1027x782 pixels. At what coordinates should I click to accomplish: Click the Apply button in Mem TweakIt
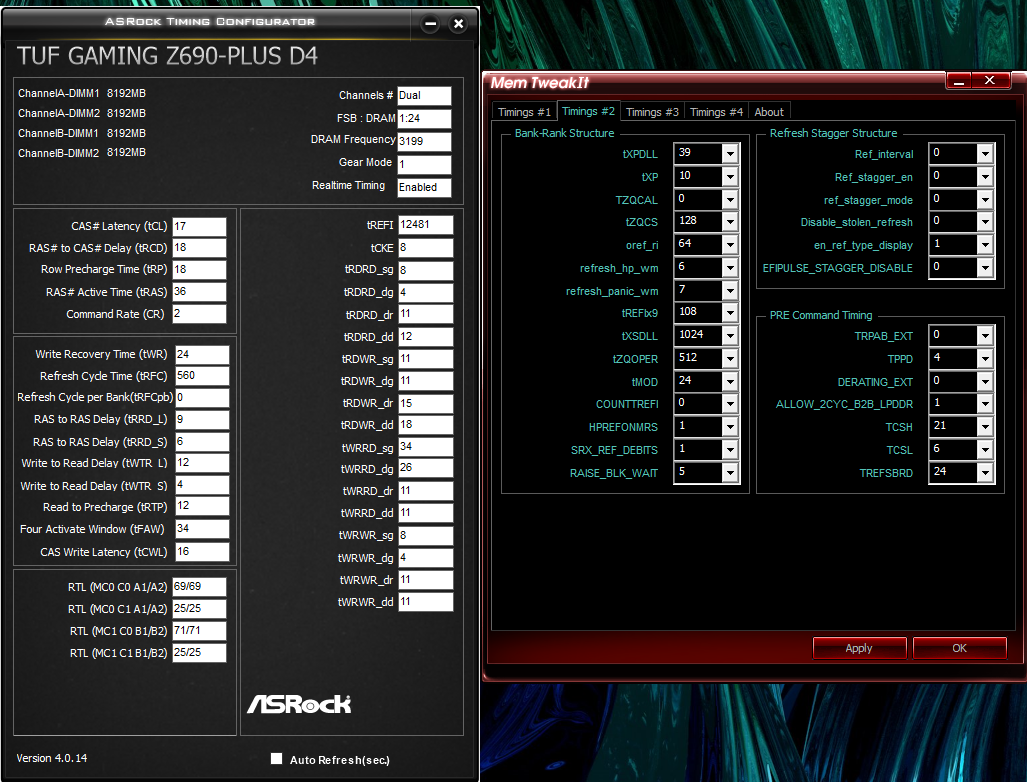859,648
